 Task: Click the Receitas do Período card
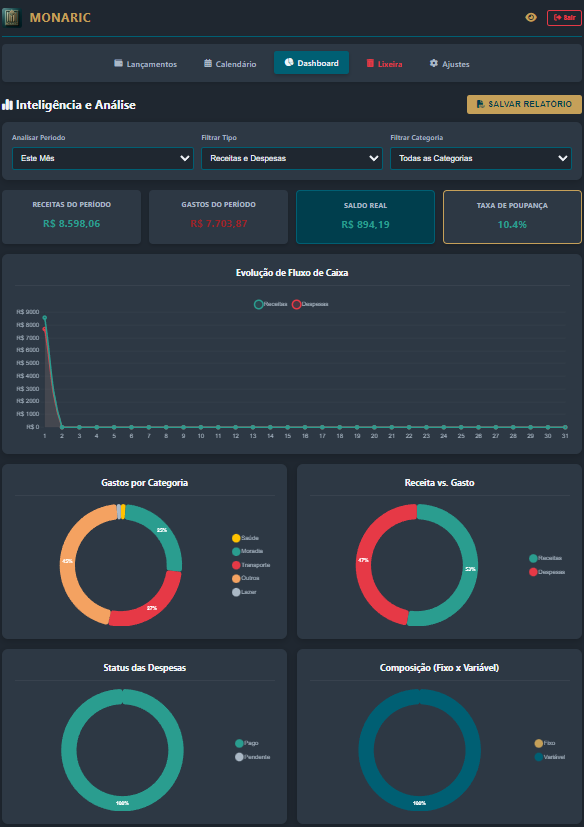click(x=72, y=217)
